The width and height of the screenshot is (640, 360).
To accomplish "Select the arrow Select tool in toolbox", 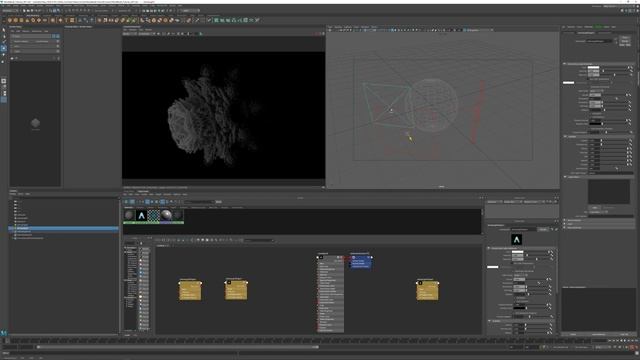I will (x=4, y=30).
